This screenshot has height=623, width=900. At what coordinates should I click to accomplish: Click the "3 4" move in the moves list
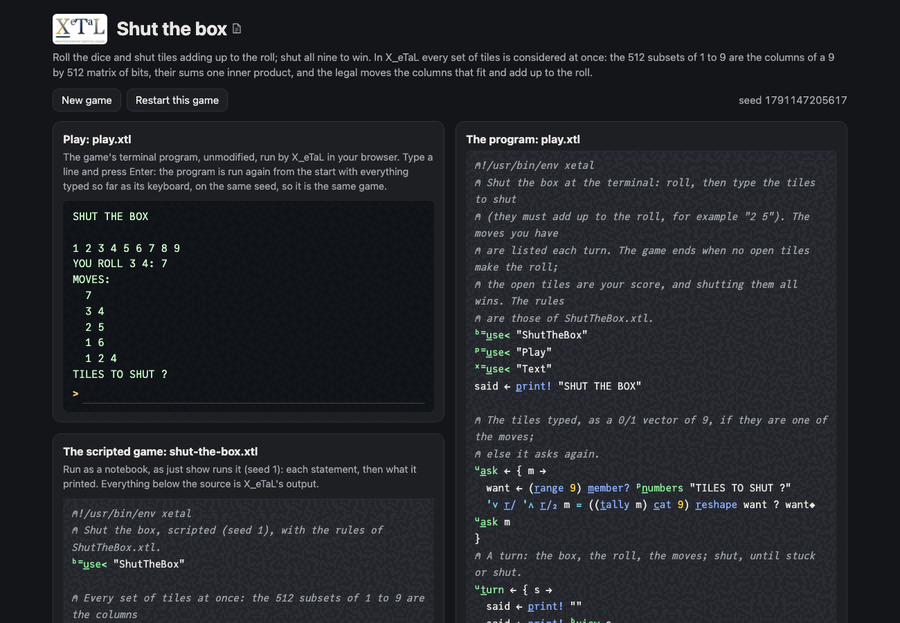click(95, 311)
